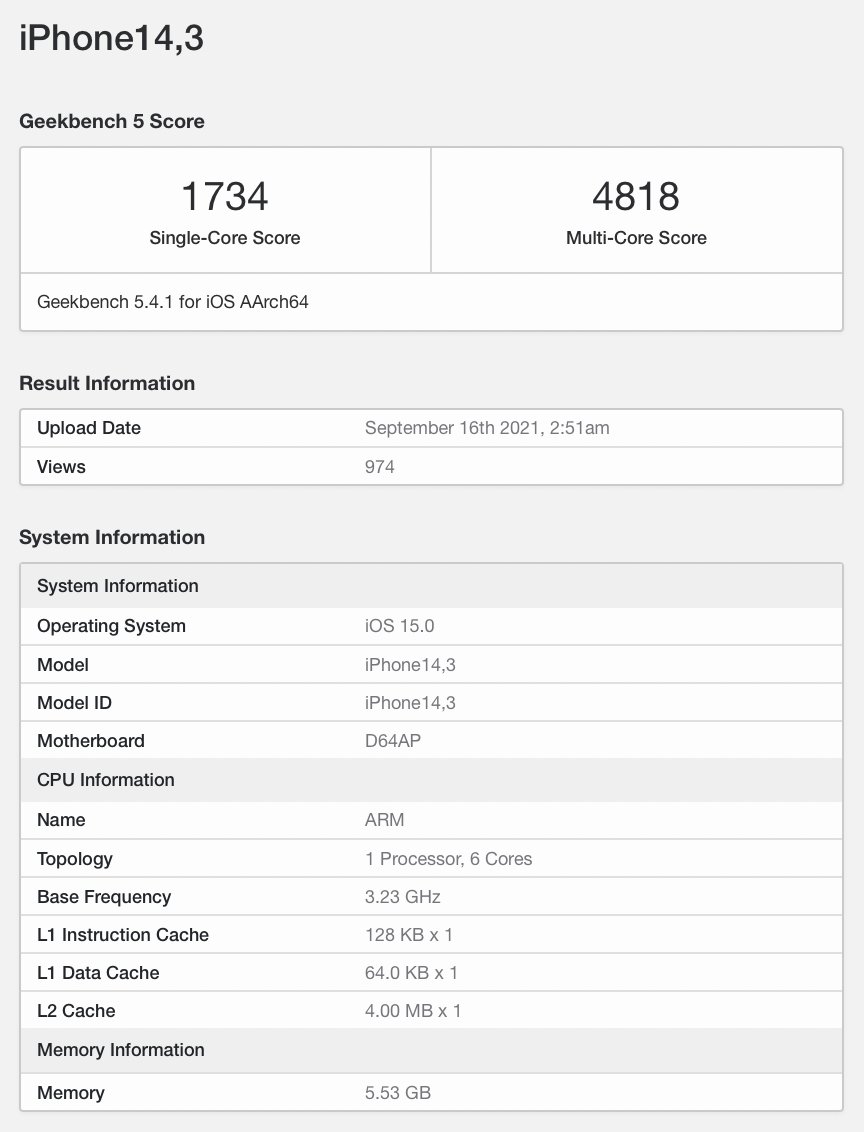Click the System Information table header row

click(431, 585)
